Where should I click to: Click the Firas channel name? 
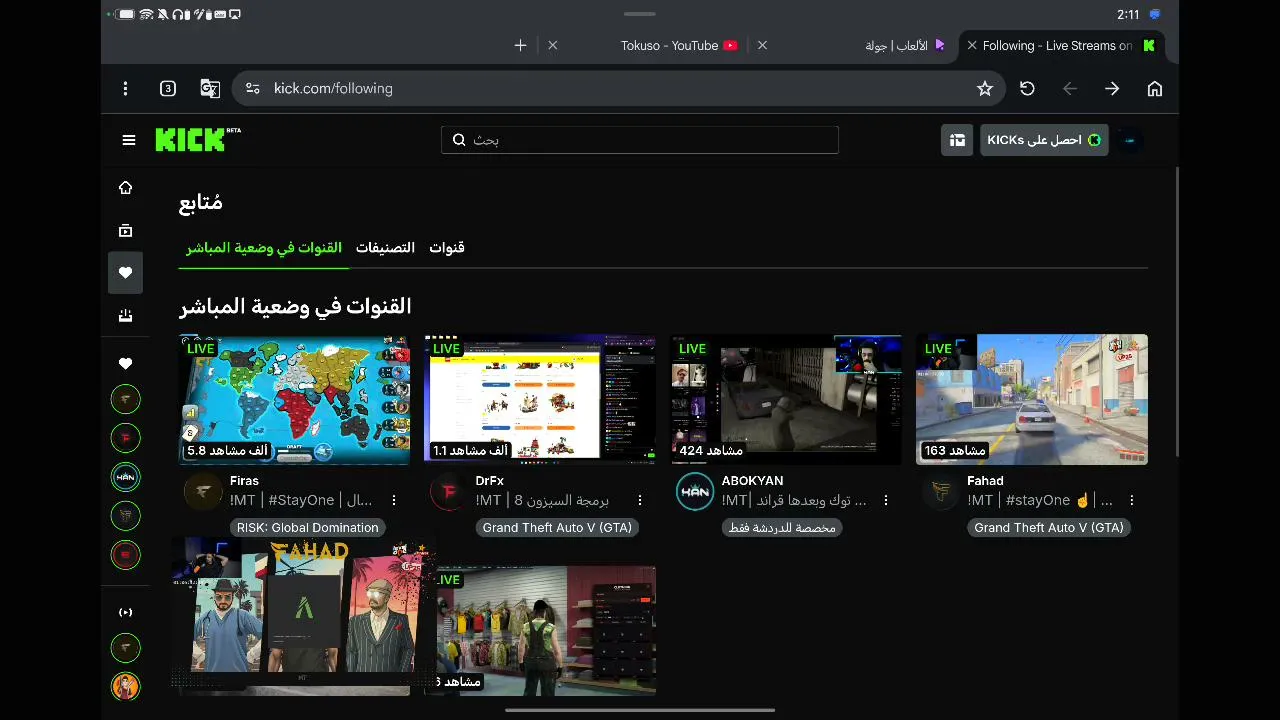point(244,481)
